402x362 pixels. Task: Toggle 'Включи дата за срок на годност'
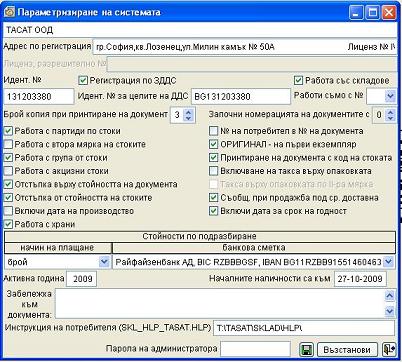point(213,211)
